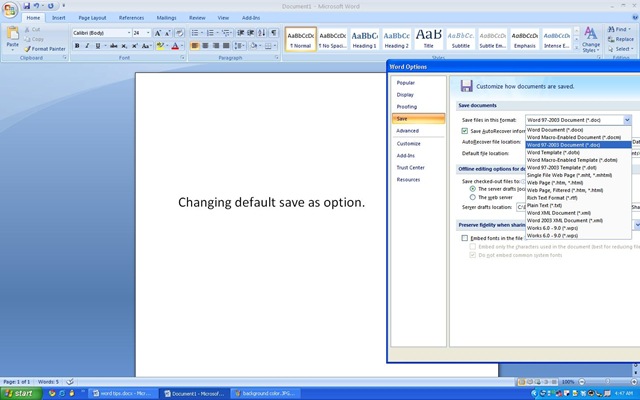Click Decrease Indent icon

point(240,33)
